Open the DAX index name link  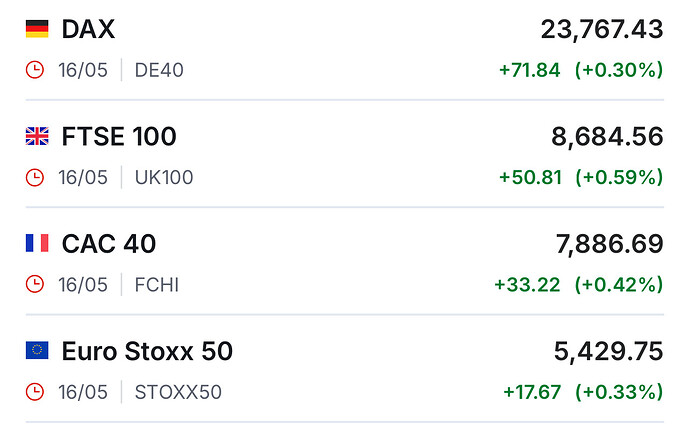pos(88,29)
